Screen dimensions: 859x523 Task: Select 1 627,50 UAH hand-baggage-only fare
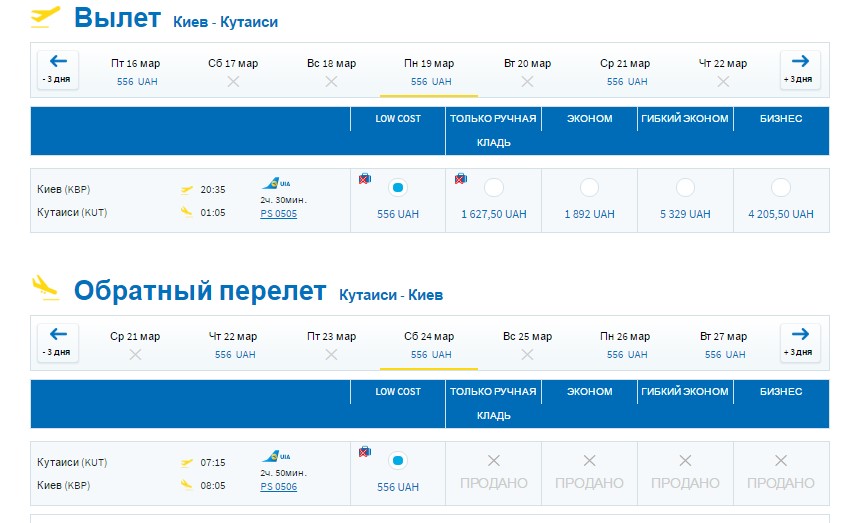point(493,188)
